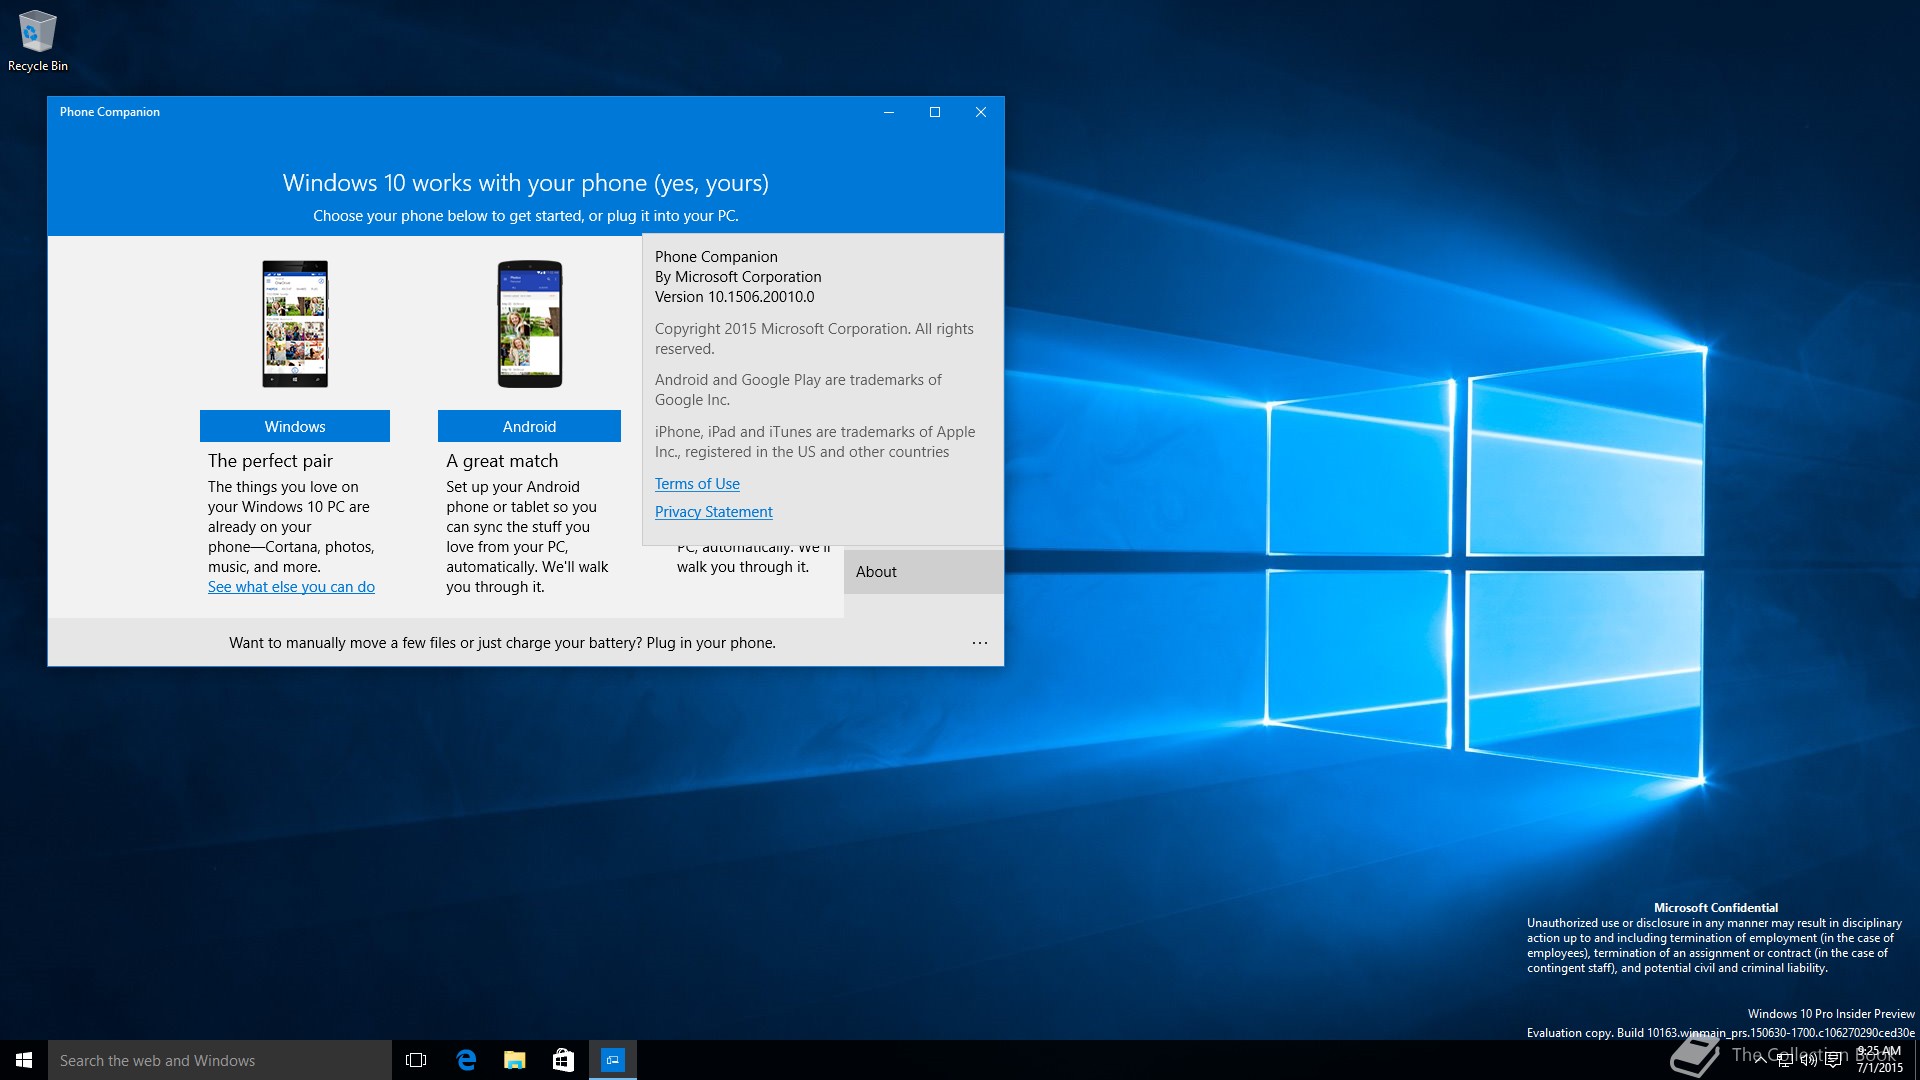This screenshot has width=1920, height=1080.
Task: Click the 'By Microsoft Corporation' text
Action: pyautogui.click(x=738, y=277)
